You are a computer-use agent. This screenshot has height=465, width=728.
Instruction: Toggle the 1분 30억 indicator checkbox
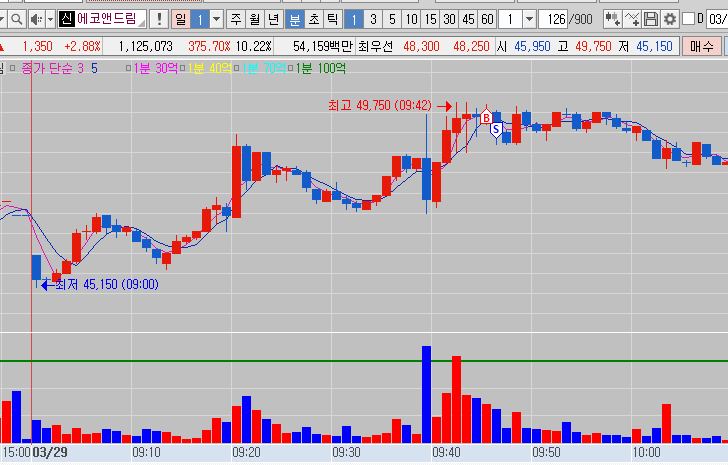pyautogui.click(x=129, y=67)
